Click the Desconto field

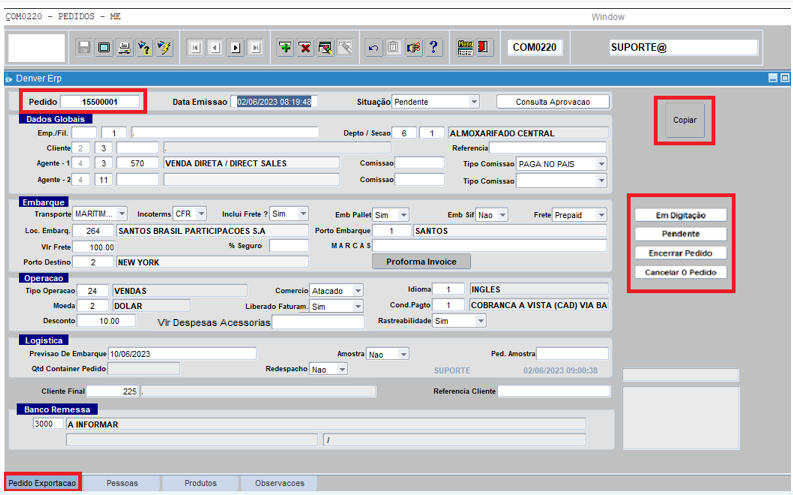(106, 321)
